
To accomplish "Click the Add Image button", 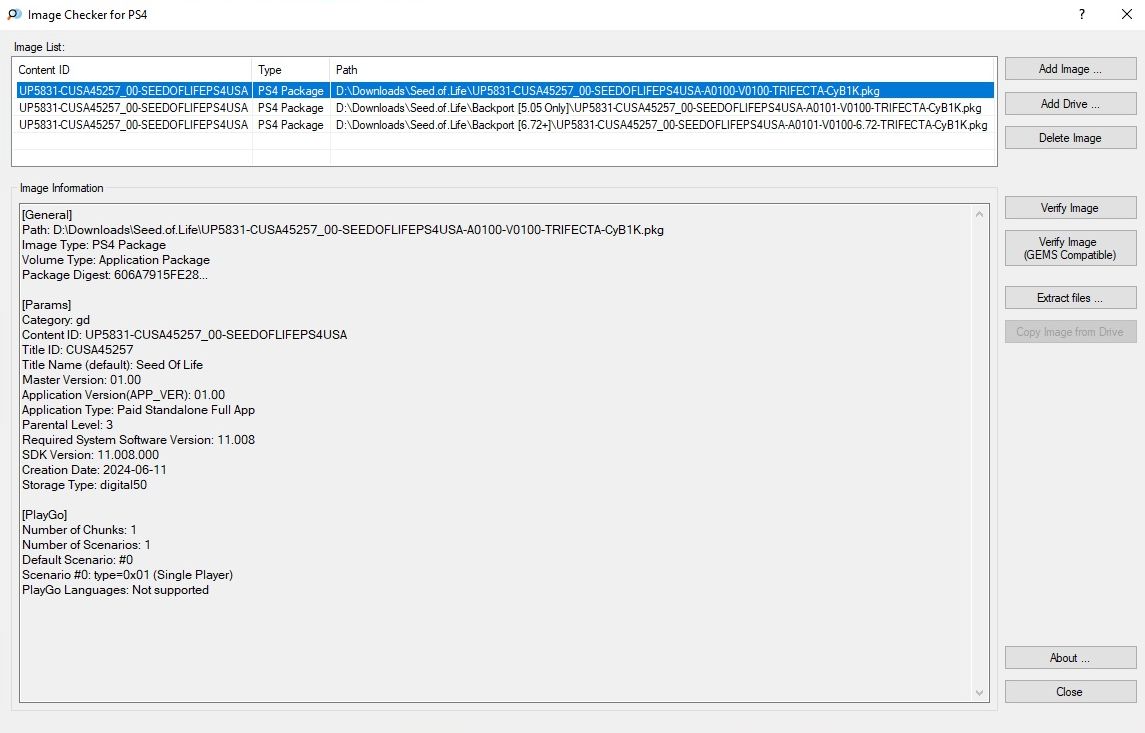I will pos(1070,69).
